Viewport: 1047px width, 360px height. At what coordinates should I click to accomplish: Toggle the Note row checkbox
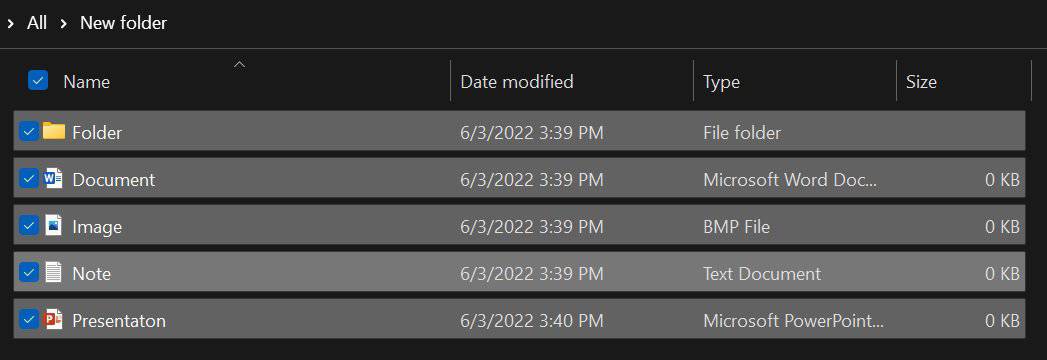click(28, 272)
